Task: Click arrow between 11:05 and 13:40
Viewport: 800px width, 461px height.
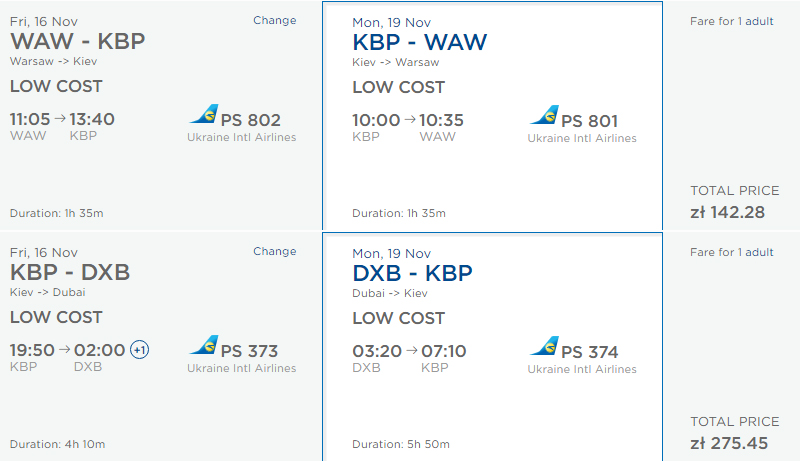Action: point(60,118)
